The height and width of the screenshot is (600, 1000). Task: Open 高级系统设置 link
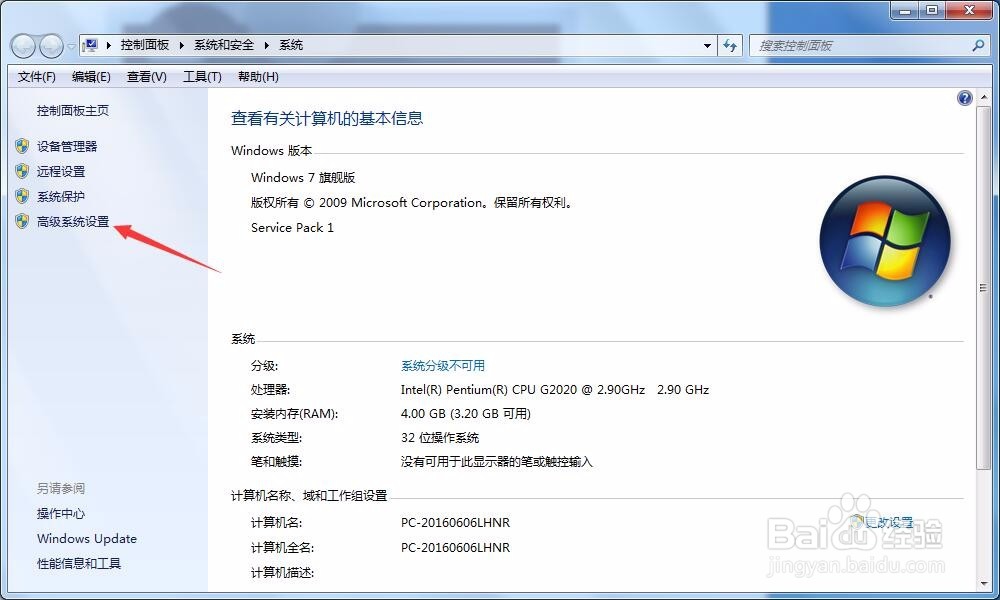point(73,222)
